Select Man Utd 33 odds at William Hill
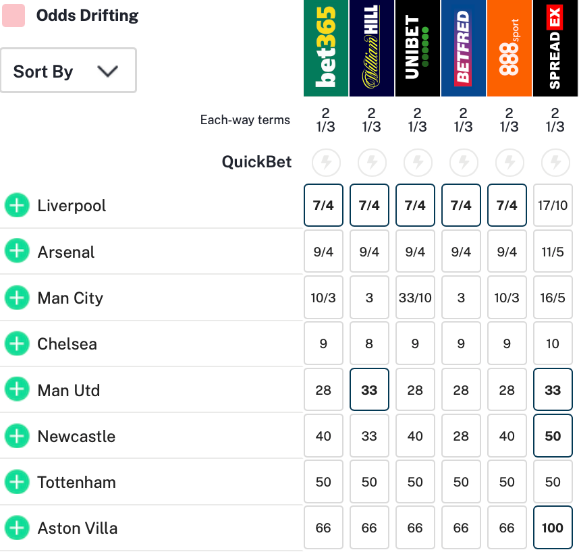Viewport: 579px width, 552px height. (x=369, y=390)
